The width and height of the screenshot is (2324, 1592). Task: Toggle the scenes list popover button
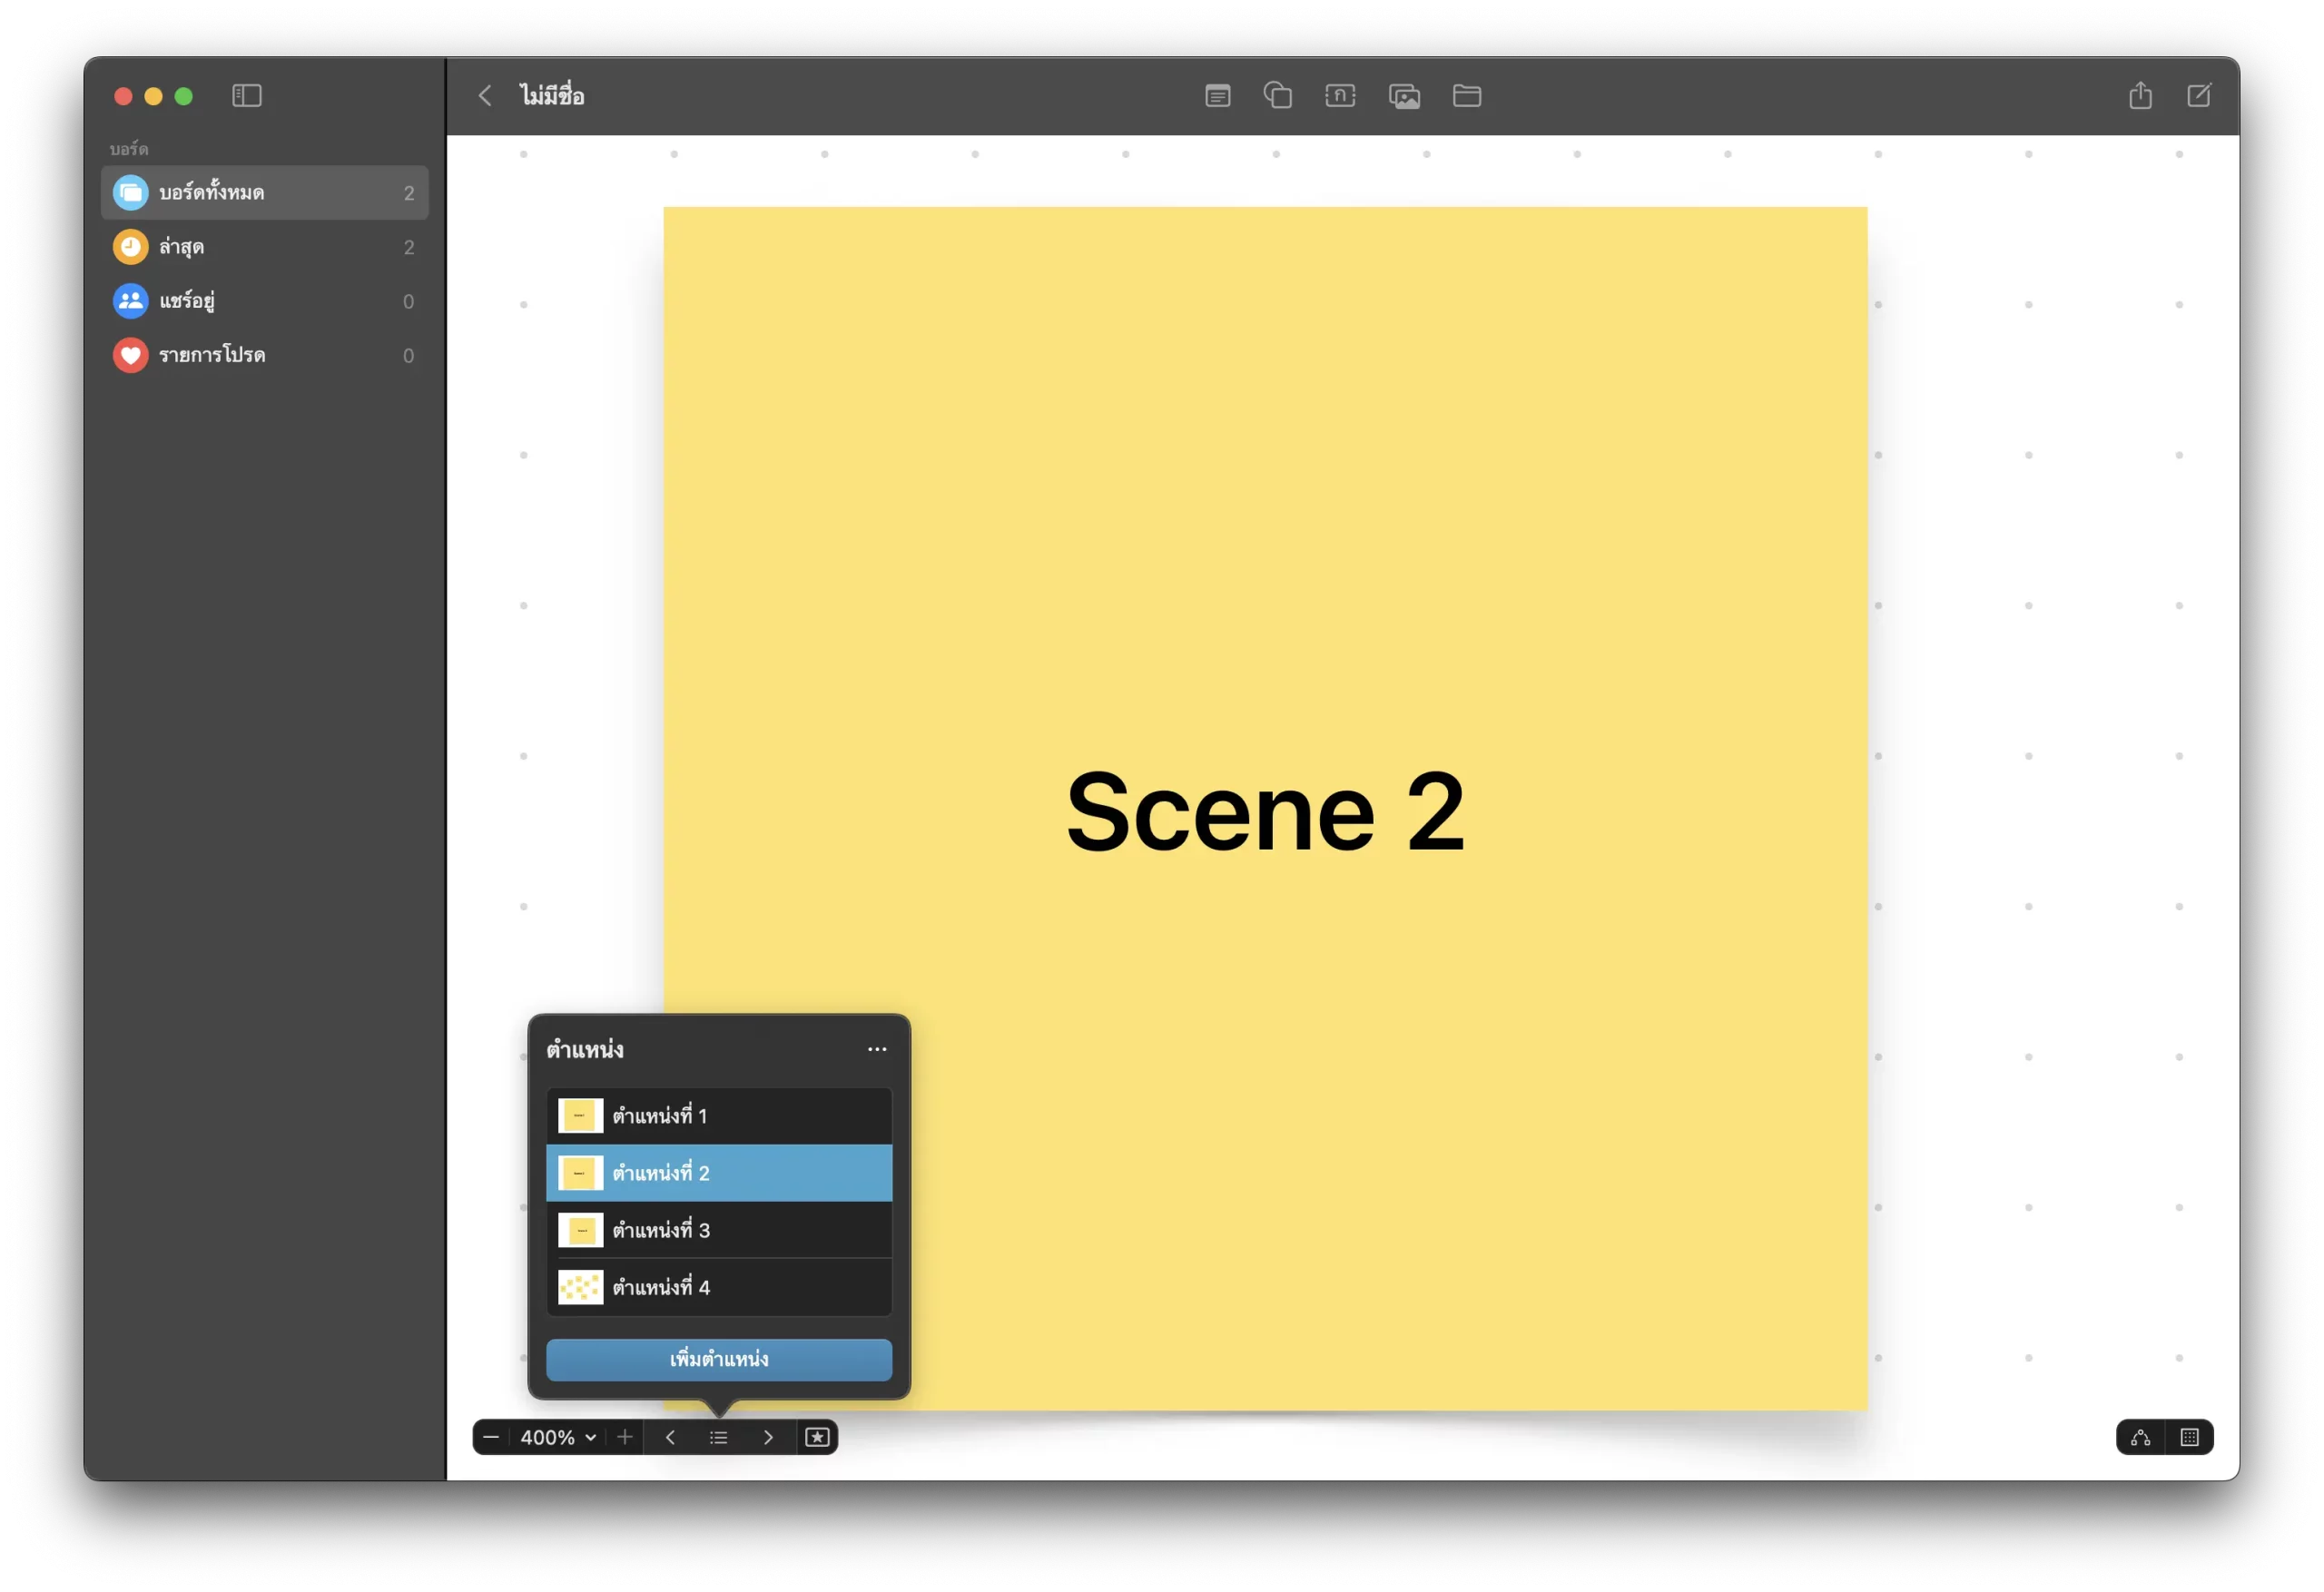(718, 1437)
